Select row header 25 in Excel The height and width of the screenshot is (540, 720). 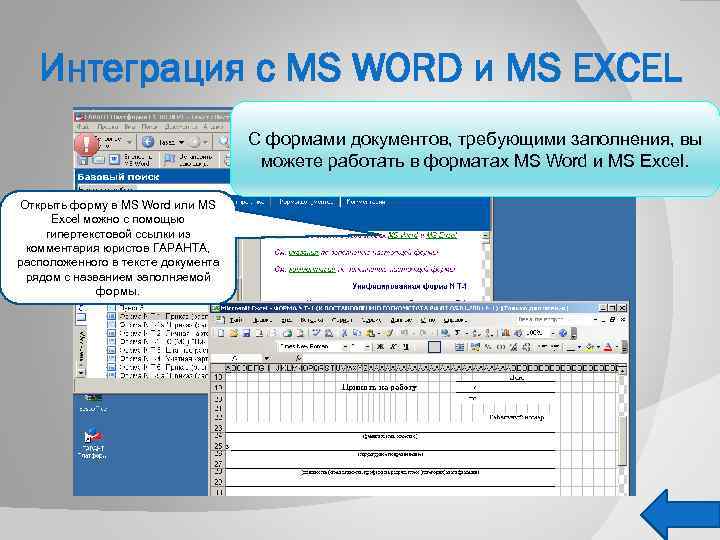click(x=218, y=445)
